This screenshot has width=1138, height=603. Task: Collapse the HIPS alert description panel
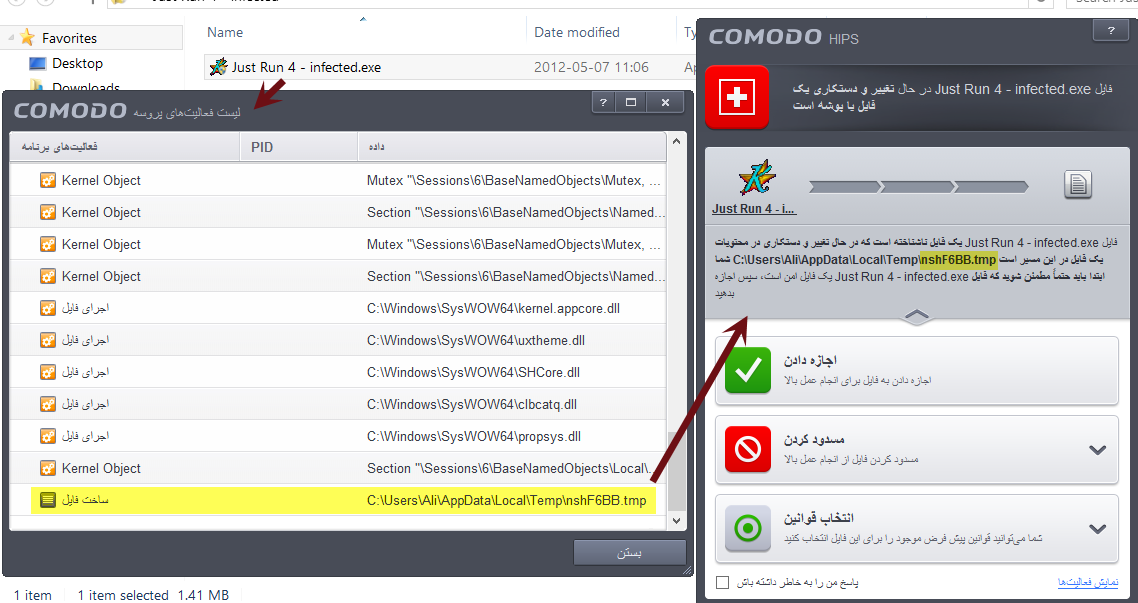tap(917, 316)
